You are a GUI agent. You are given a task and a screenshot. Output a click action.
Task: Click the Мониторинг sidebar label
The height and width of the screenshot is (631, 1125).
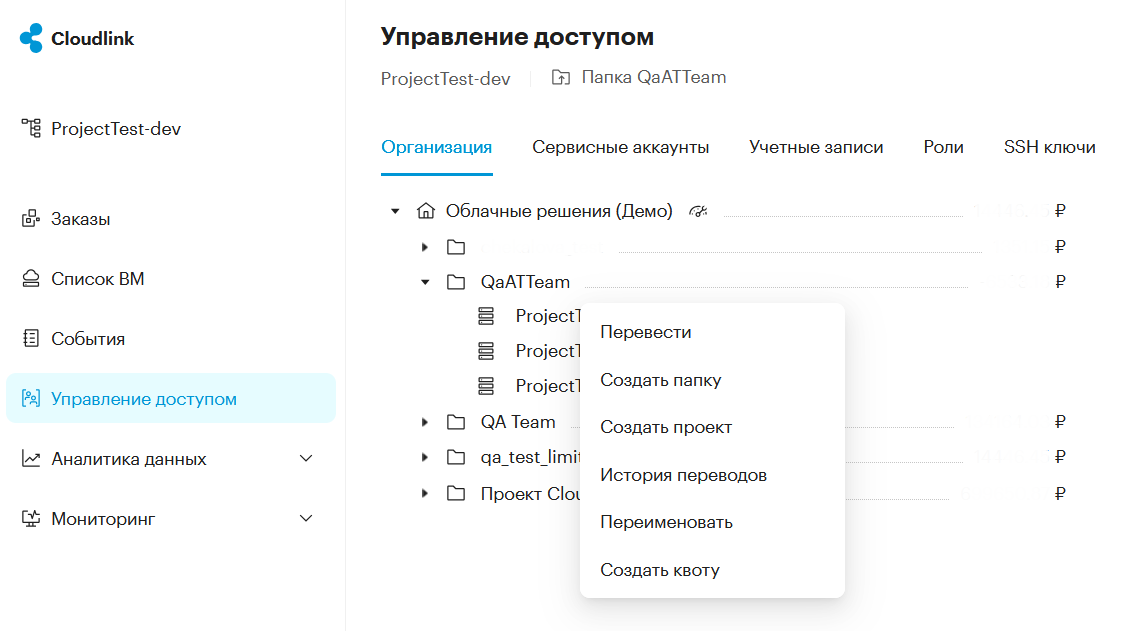pyautogui.click(x=103, y=519)
